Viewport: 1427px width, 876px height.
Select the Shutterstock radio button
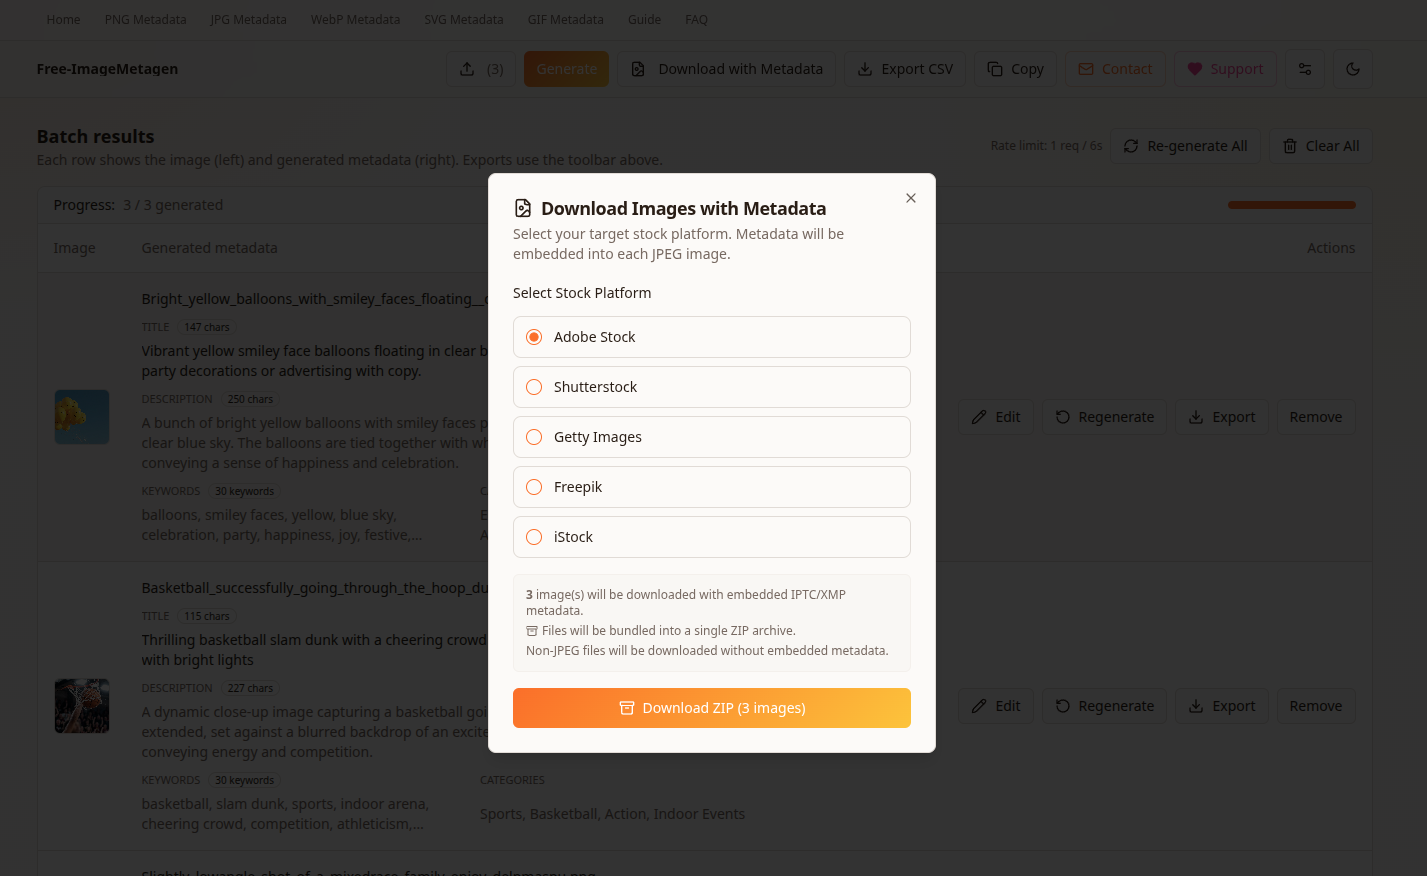click(x=534, y=387)
